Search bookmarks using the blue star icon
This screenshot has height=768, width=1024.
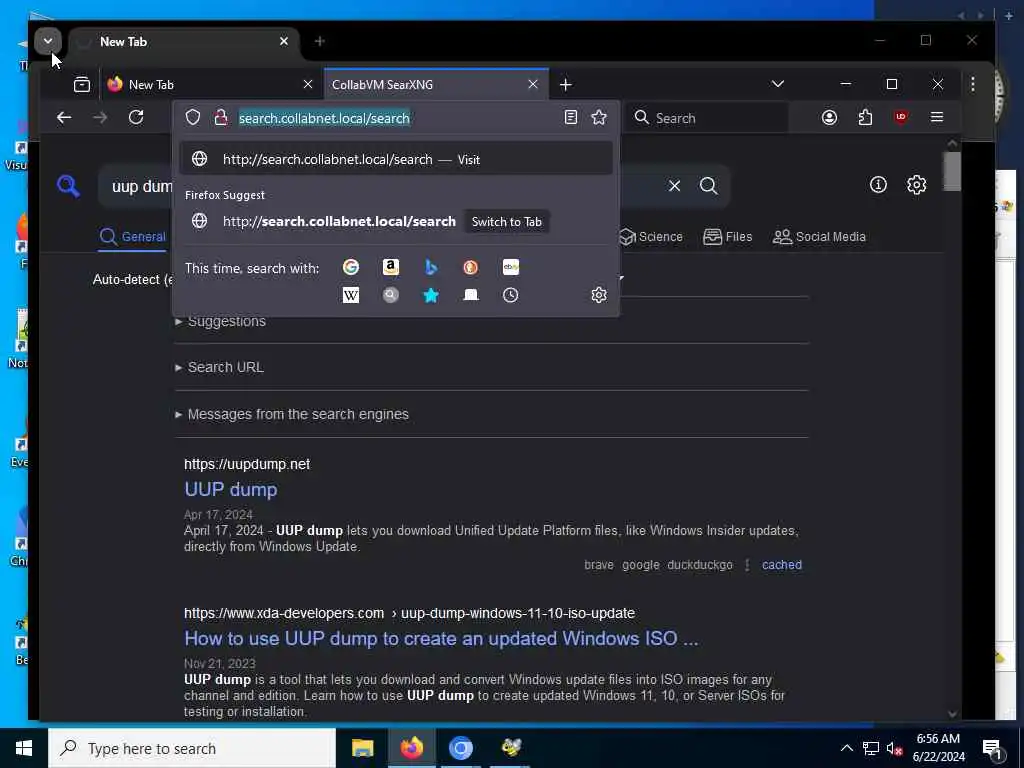[x=430, y=295]
